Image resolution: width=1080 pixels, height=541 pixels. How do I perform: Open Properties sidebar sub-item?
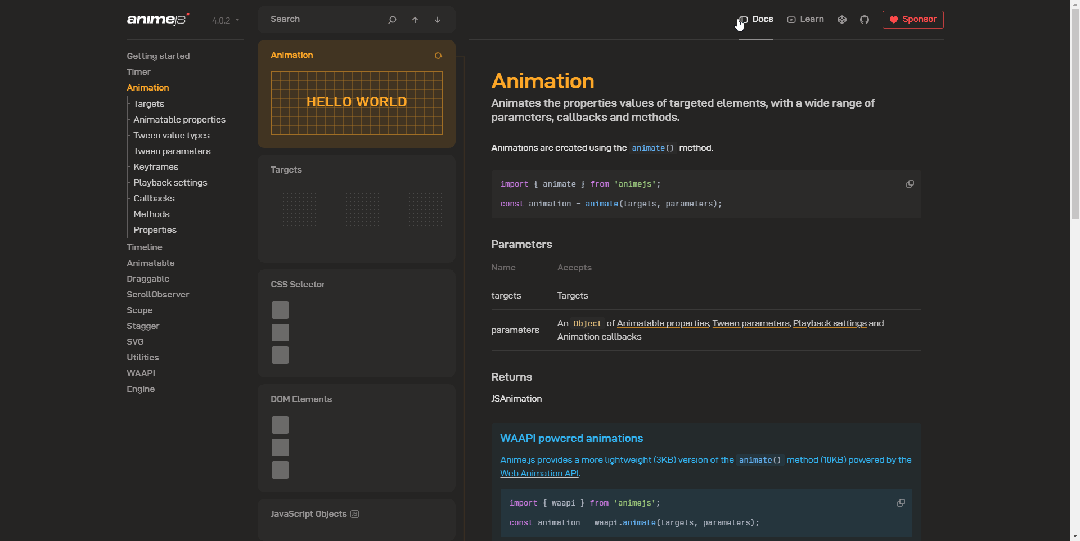click(x=155, y=230)
